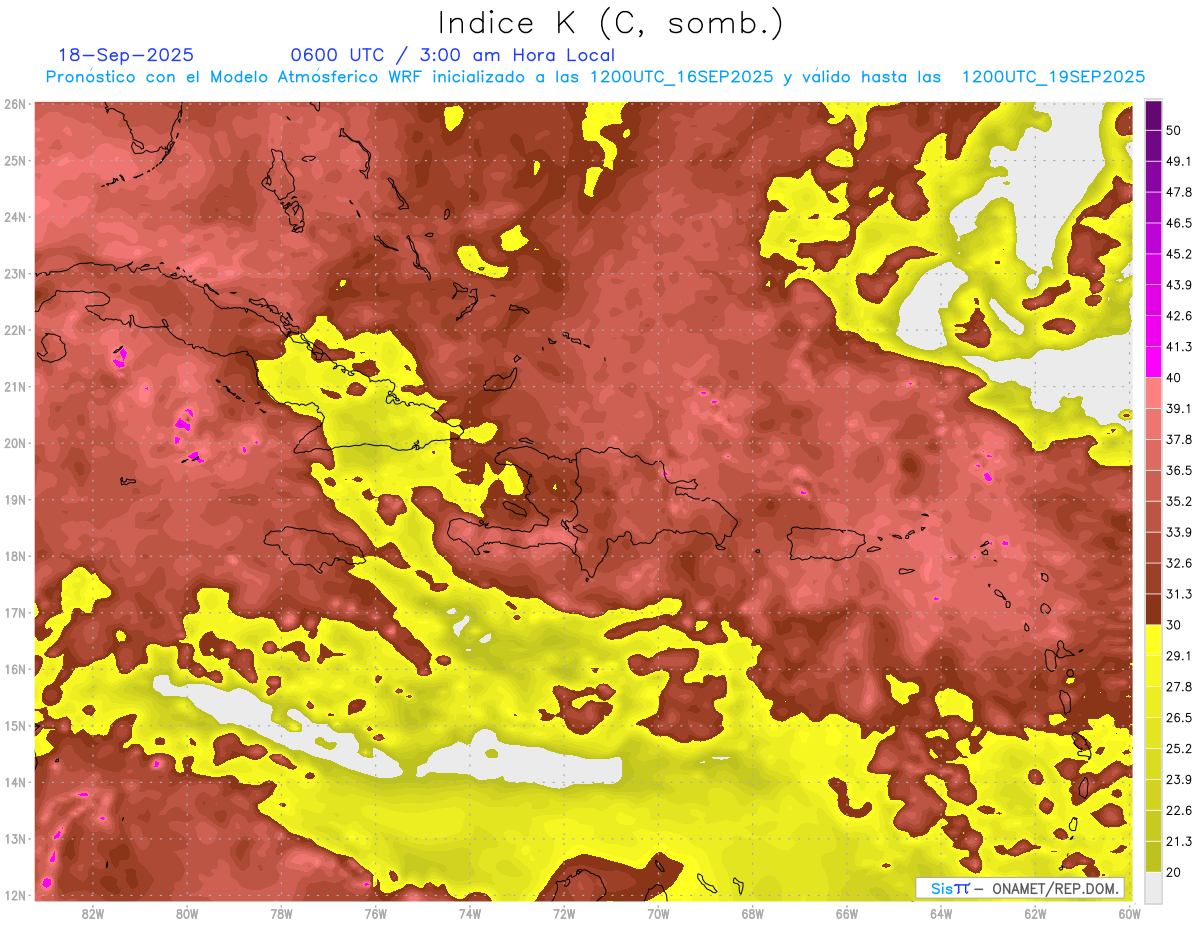The height and width of the screenshot is (927, 1200).
Task: Click the longitude label "62W"
Action: point(1035,913)
